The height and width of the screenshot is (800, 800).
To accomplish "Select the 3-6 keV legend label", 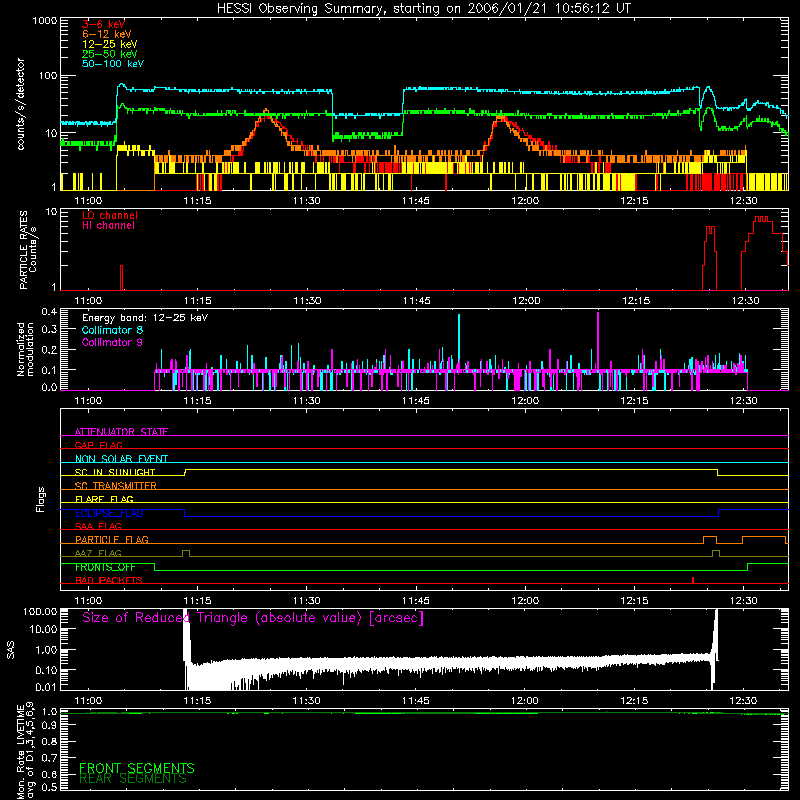I will pyautogui.click(x=104, y=24).
